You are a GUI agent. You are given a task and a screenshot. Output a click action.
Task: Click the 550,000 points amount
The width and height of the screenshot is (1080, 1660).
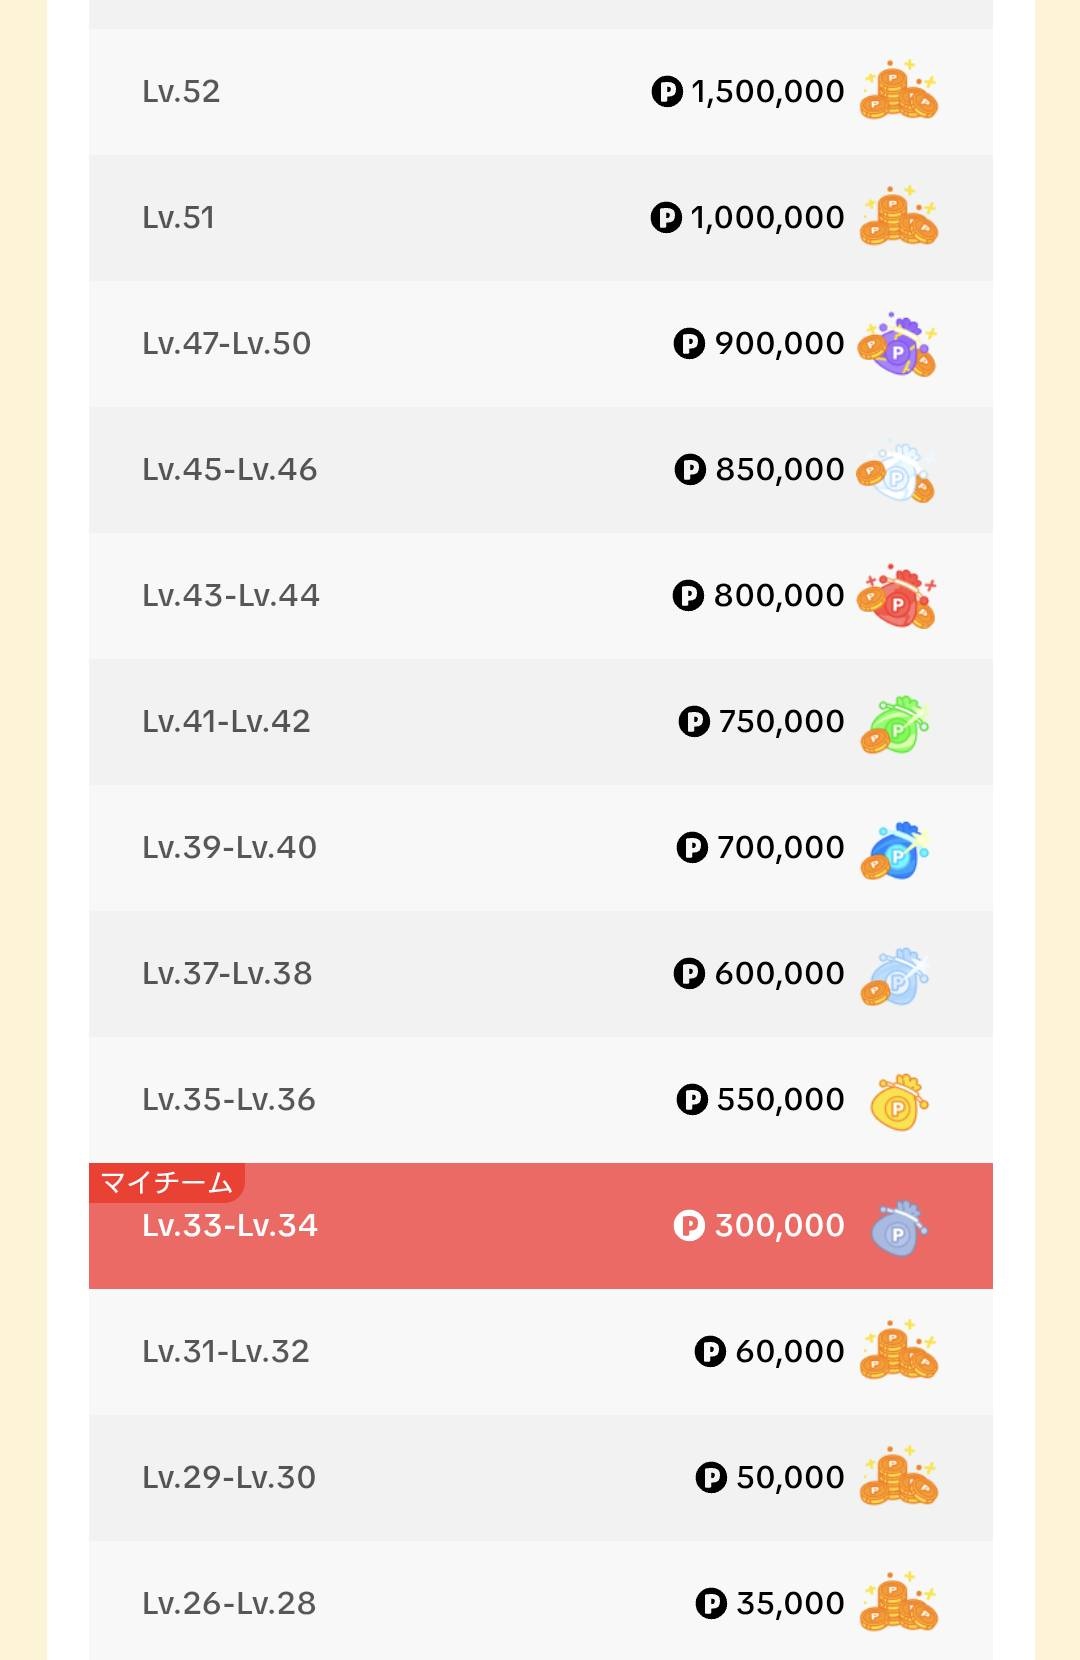[780, 1099]
